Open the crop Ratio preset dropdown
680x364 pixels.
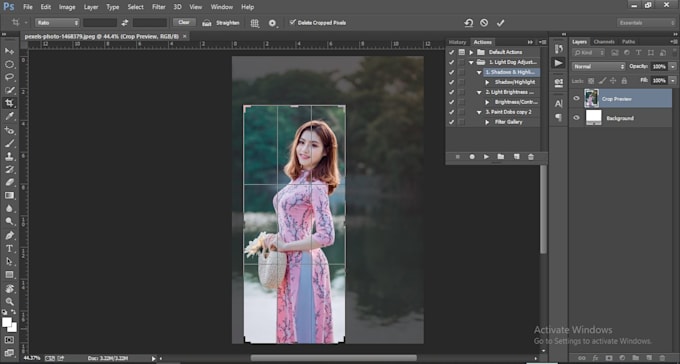point(57,23)
